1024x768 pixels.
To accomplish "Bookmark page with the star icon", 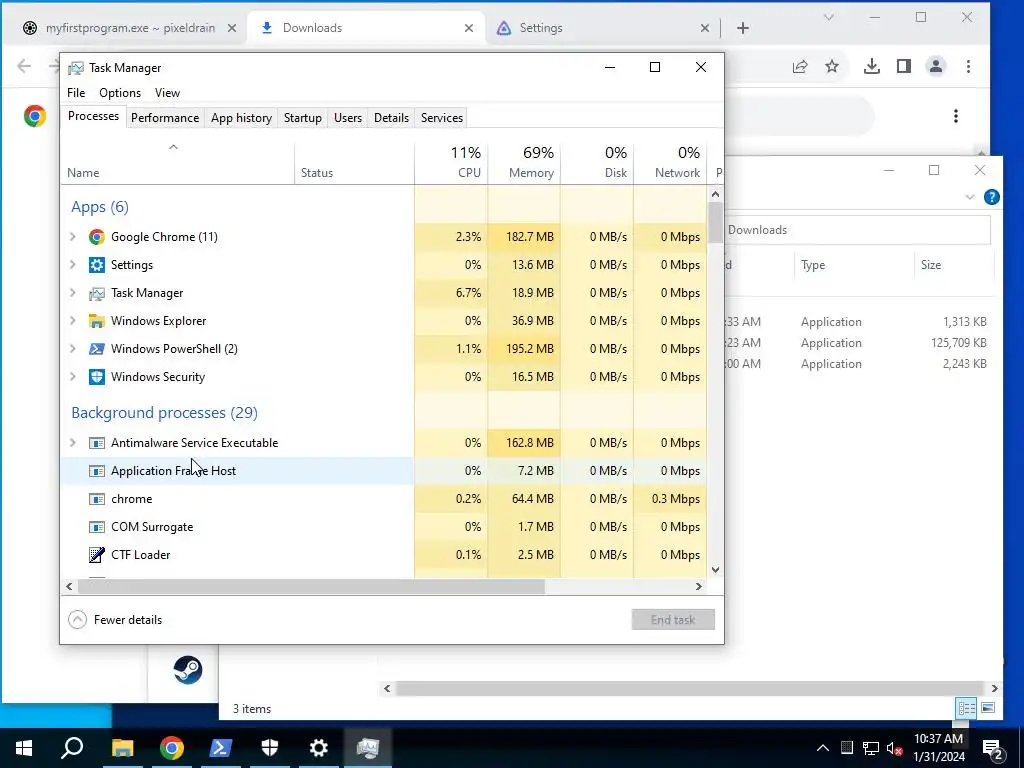I will tap(831, 67).
